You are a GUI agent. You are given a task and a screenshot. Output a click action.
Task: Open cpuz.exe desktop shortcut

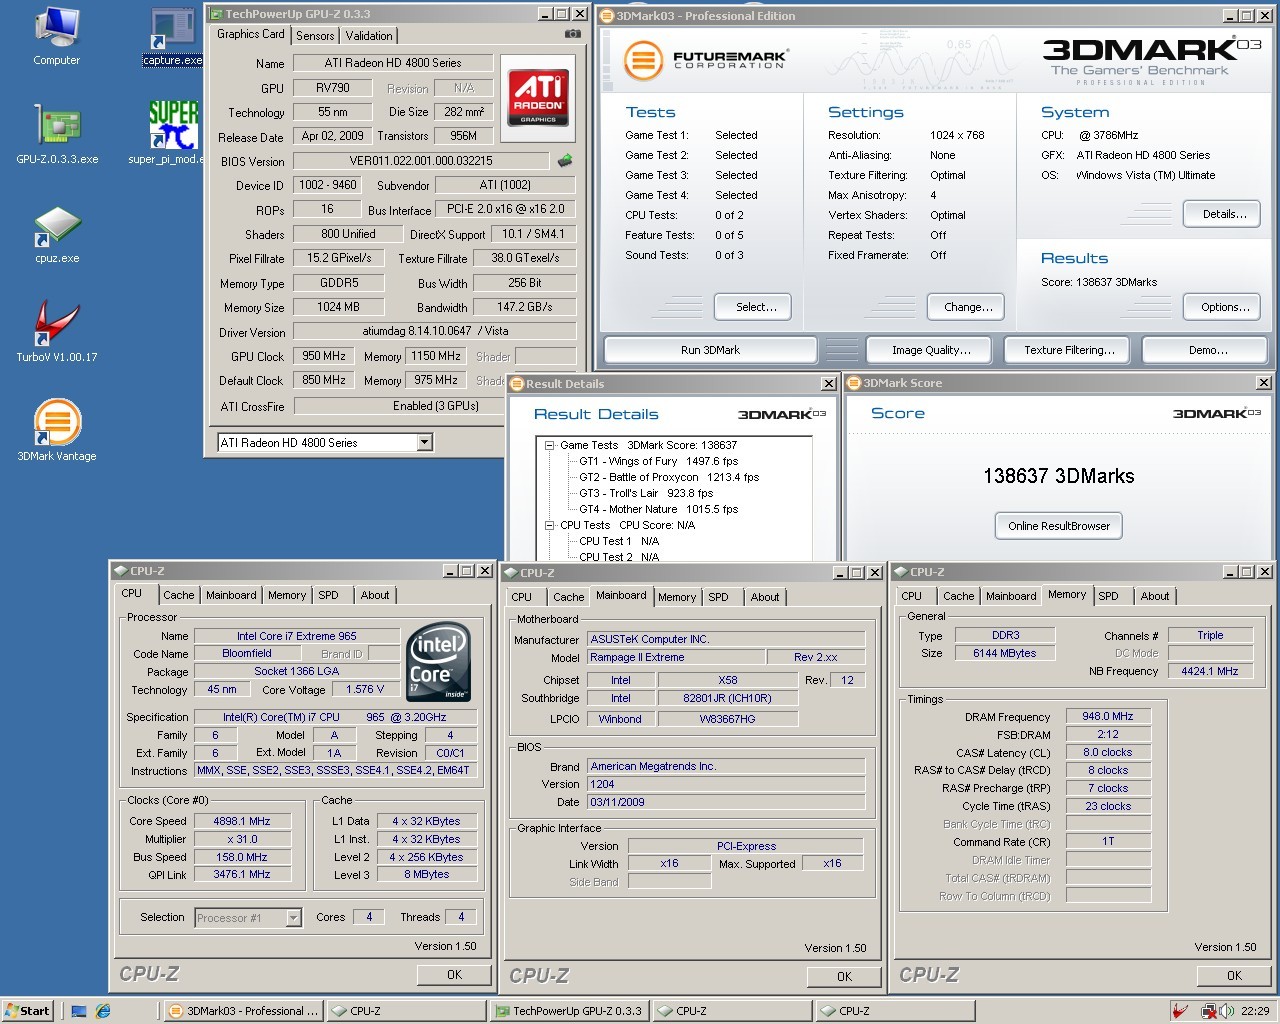tap(57, 234)
